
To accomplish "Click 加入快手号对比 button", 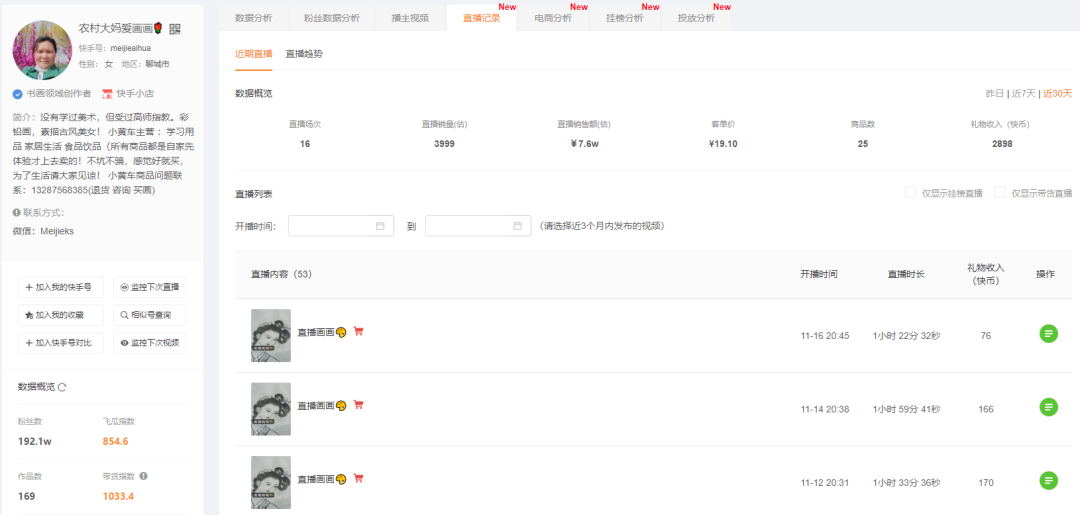I will (61, 342).
